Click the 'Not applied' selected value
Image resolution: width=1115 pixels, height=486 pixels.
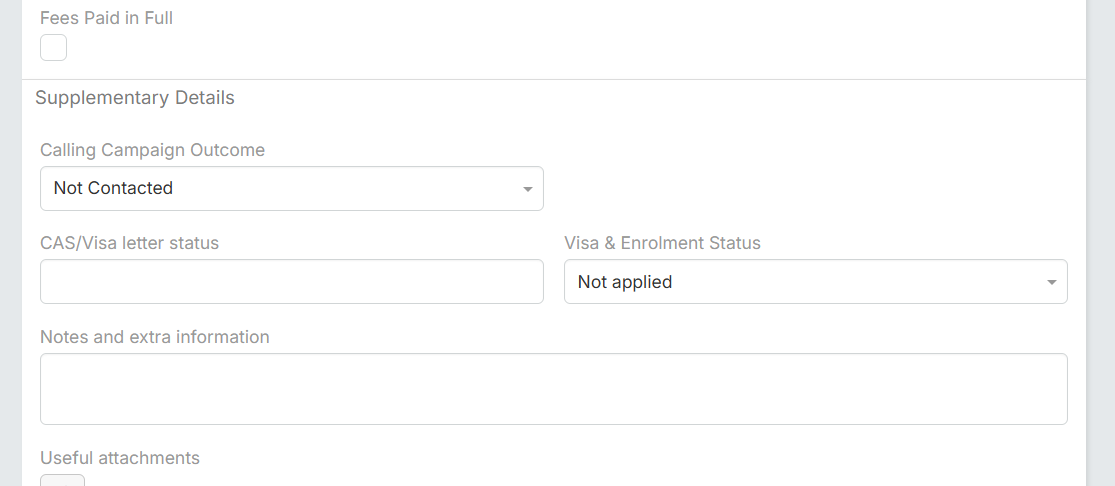tap(625, 282)
